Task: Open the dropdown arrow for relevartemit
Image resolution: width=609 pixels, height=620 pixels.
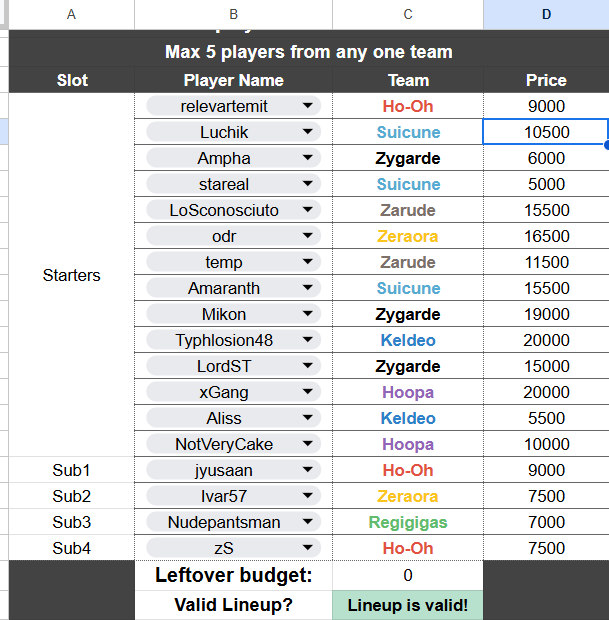Action: (x=307, y=106)
